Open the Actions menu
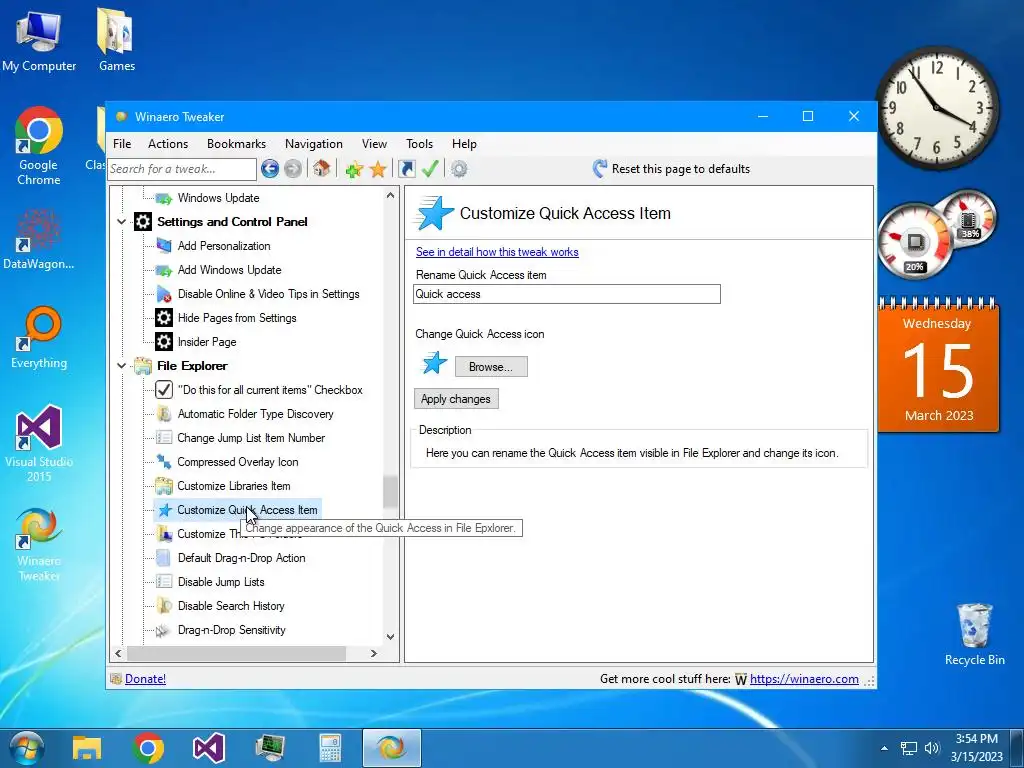1024x768 pixels. point(168,144)
